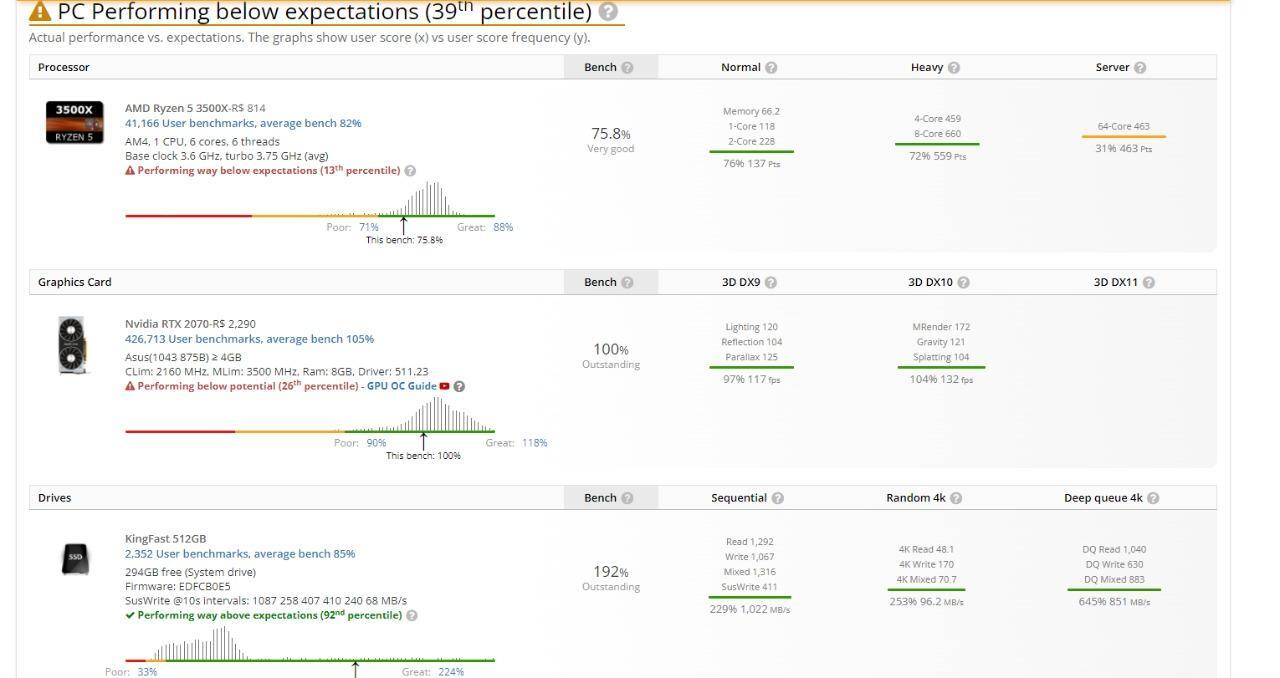Click the Server column help icon

(1140, 68)
